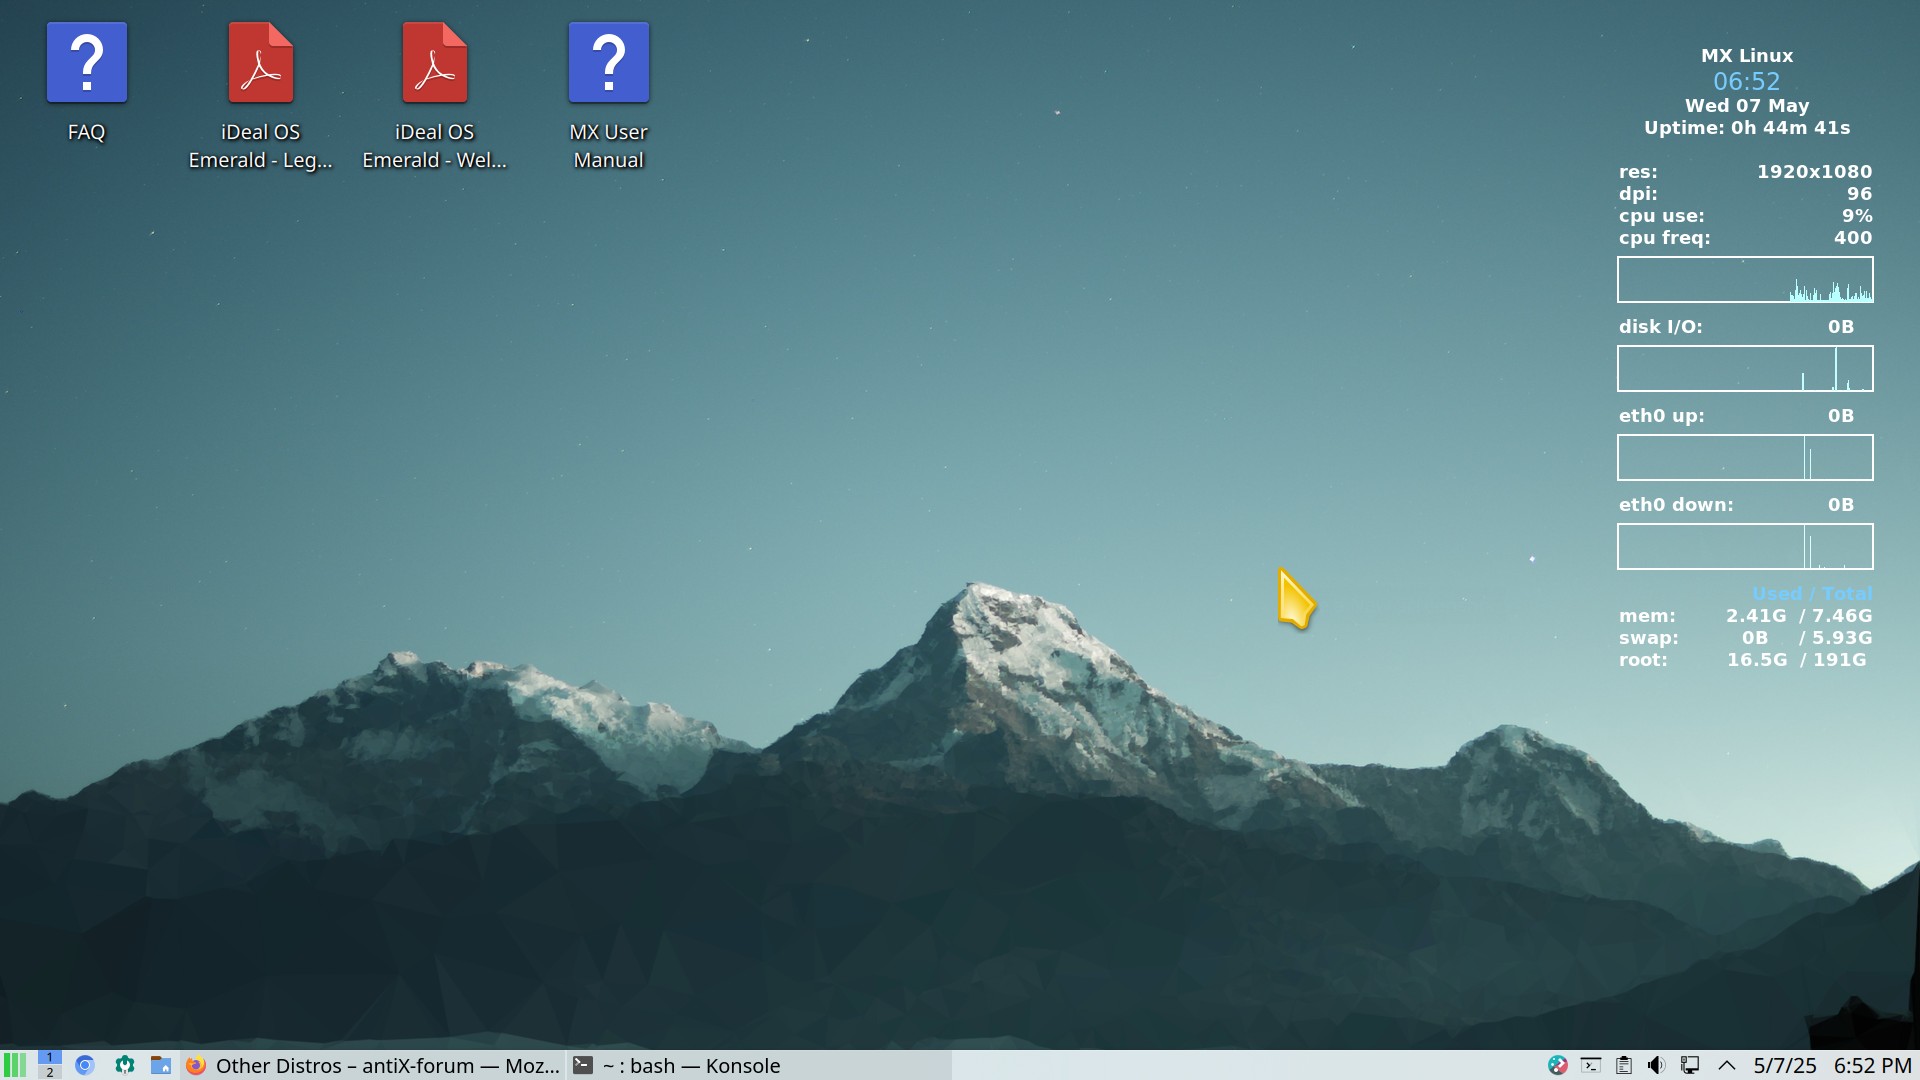The width and height of the screenshot is (1920, 1080).
Task: Open iDeal OS Emerald Welcome PDF
Action: point(434,64)
